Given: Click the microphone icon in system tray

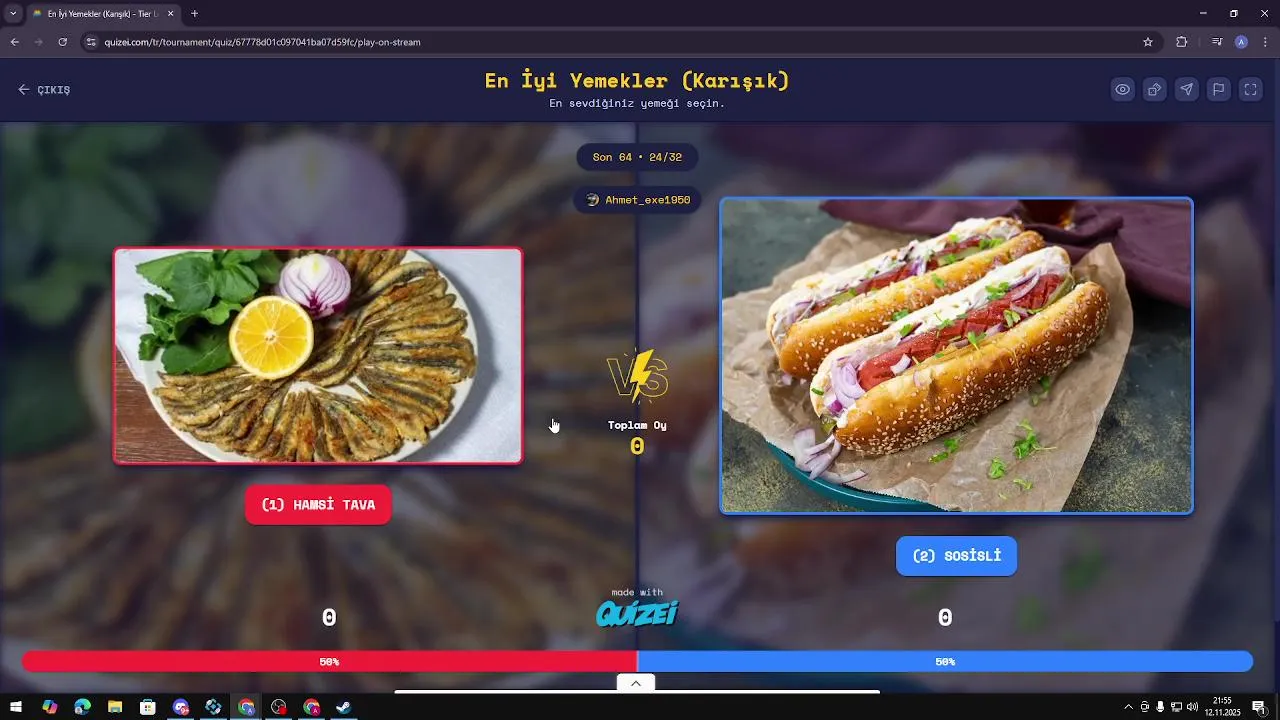Looking at the screenshot, I should click(1160, 707).
